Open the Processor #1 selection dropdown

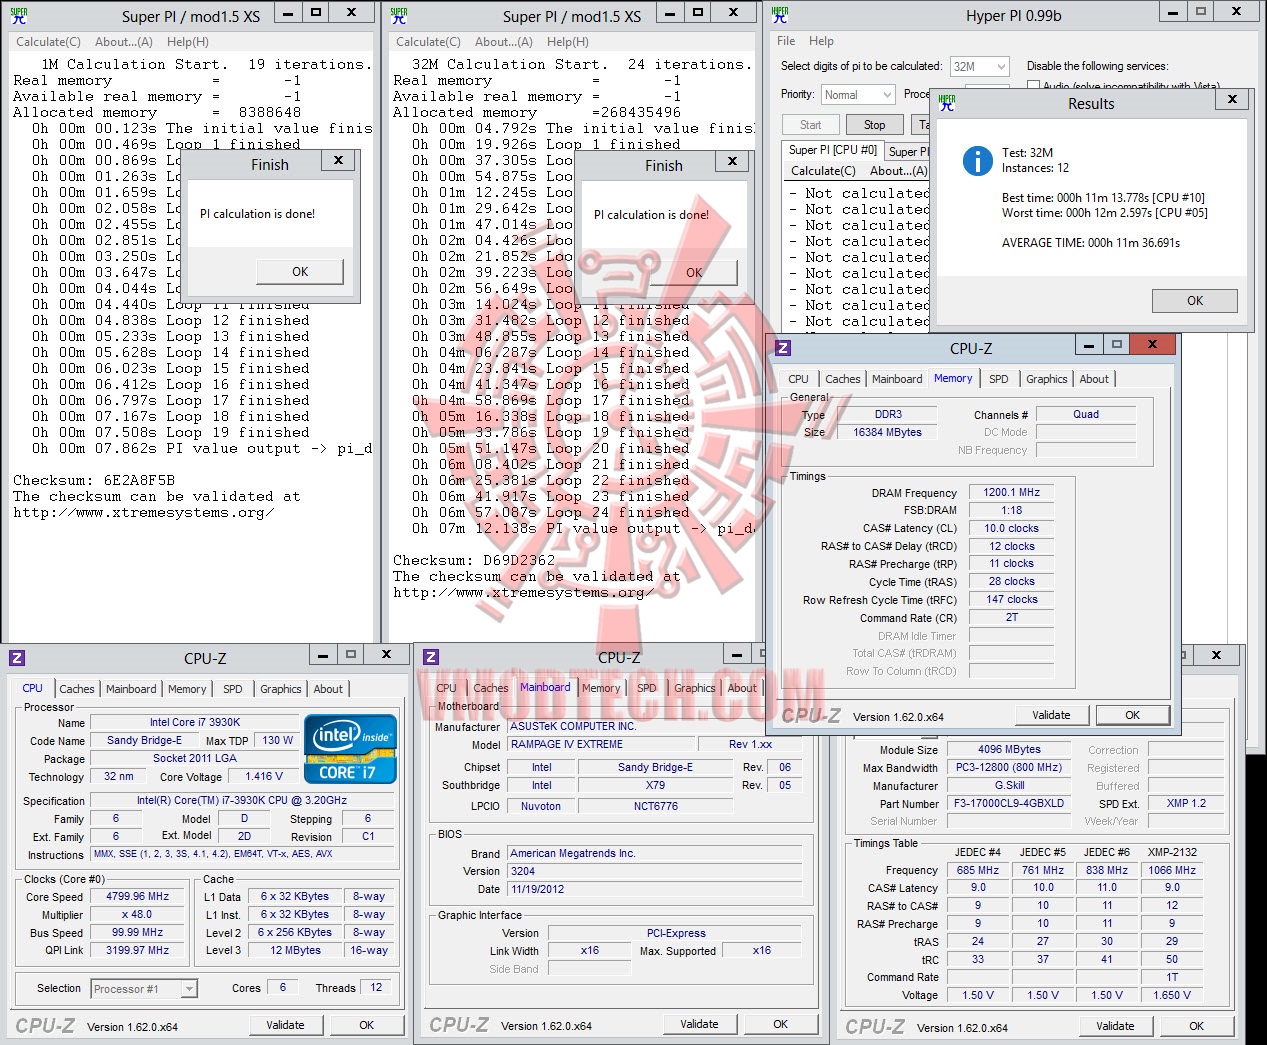(144, 989)
